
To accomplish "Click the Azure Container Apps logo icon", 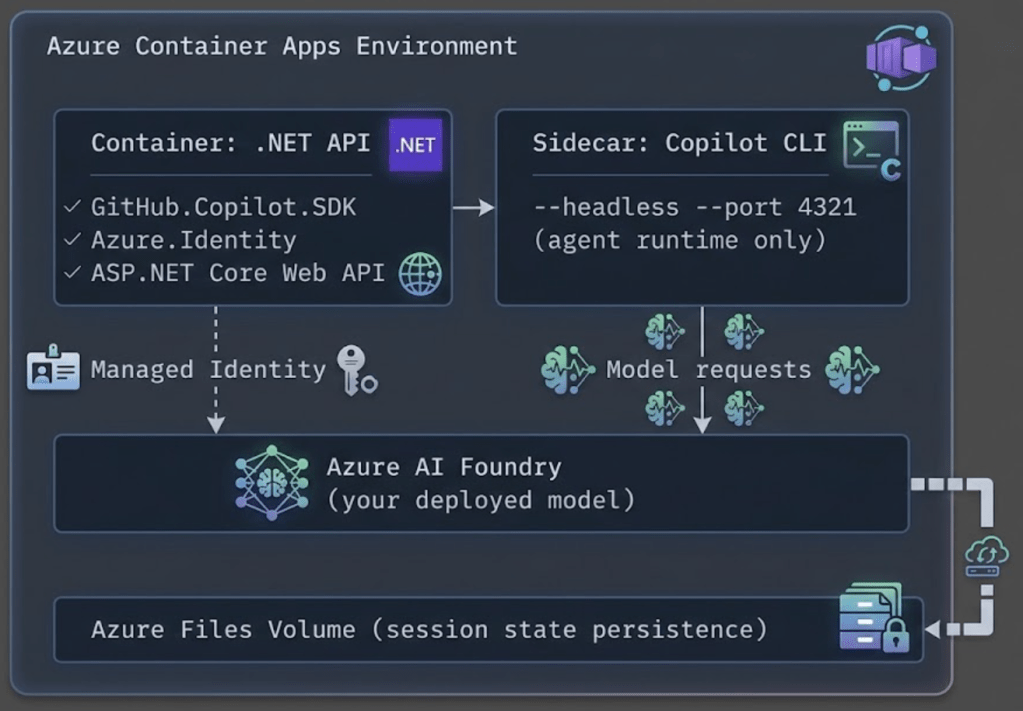I will point(900,57).
